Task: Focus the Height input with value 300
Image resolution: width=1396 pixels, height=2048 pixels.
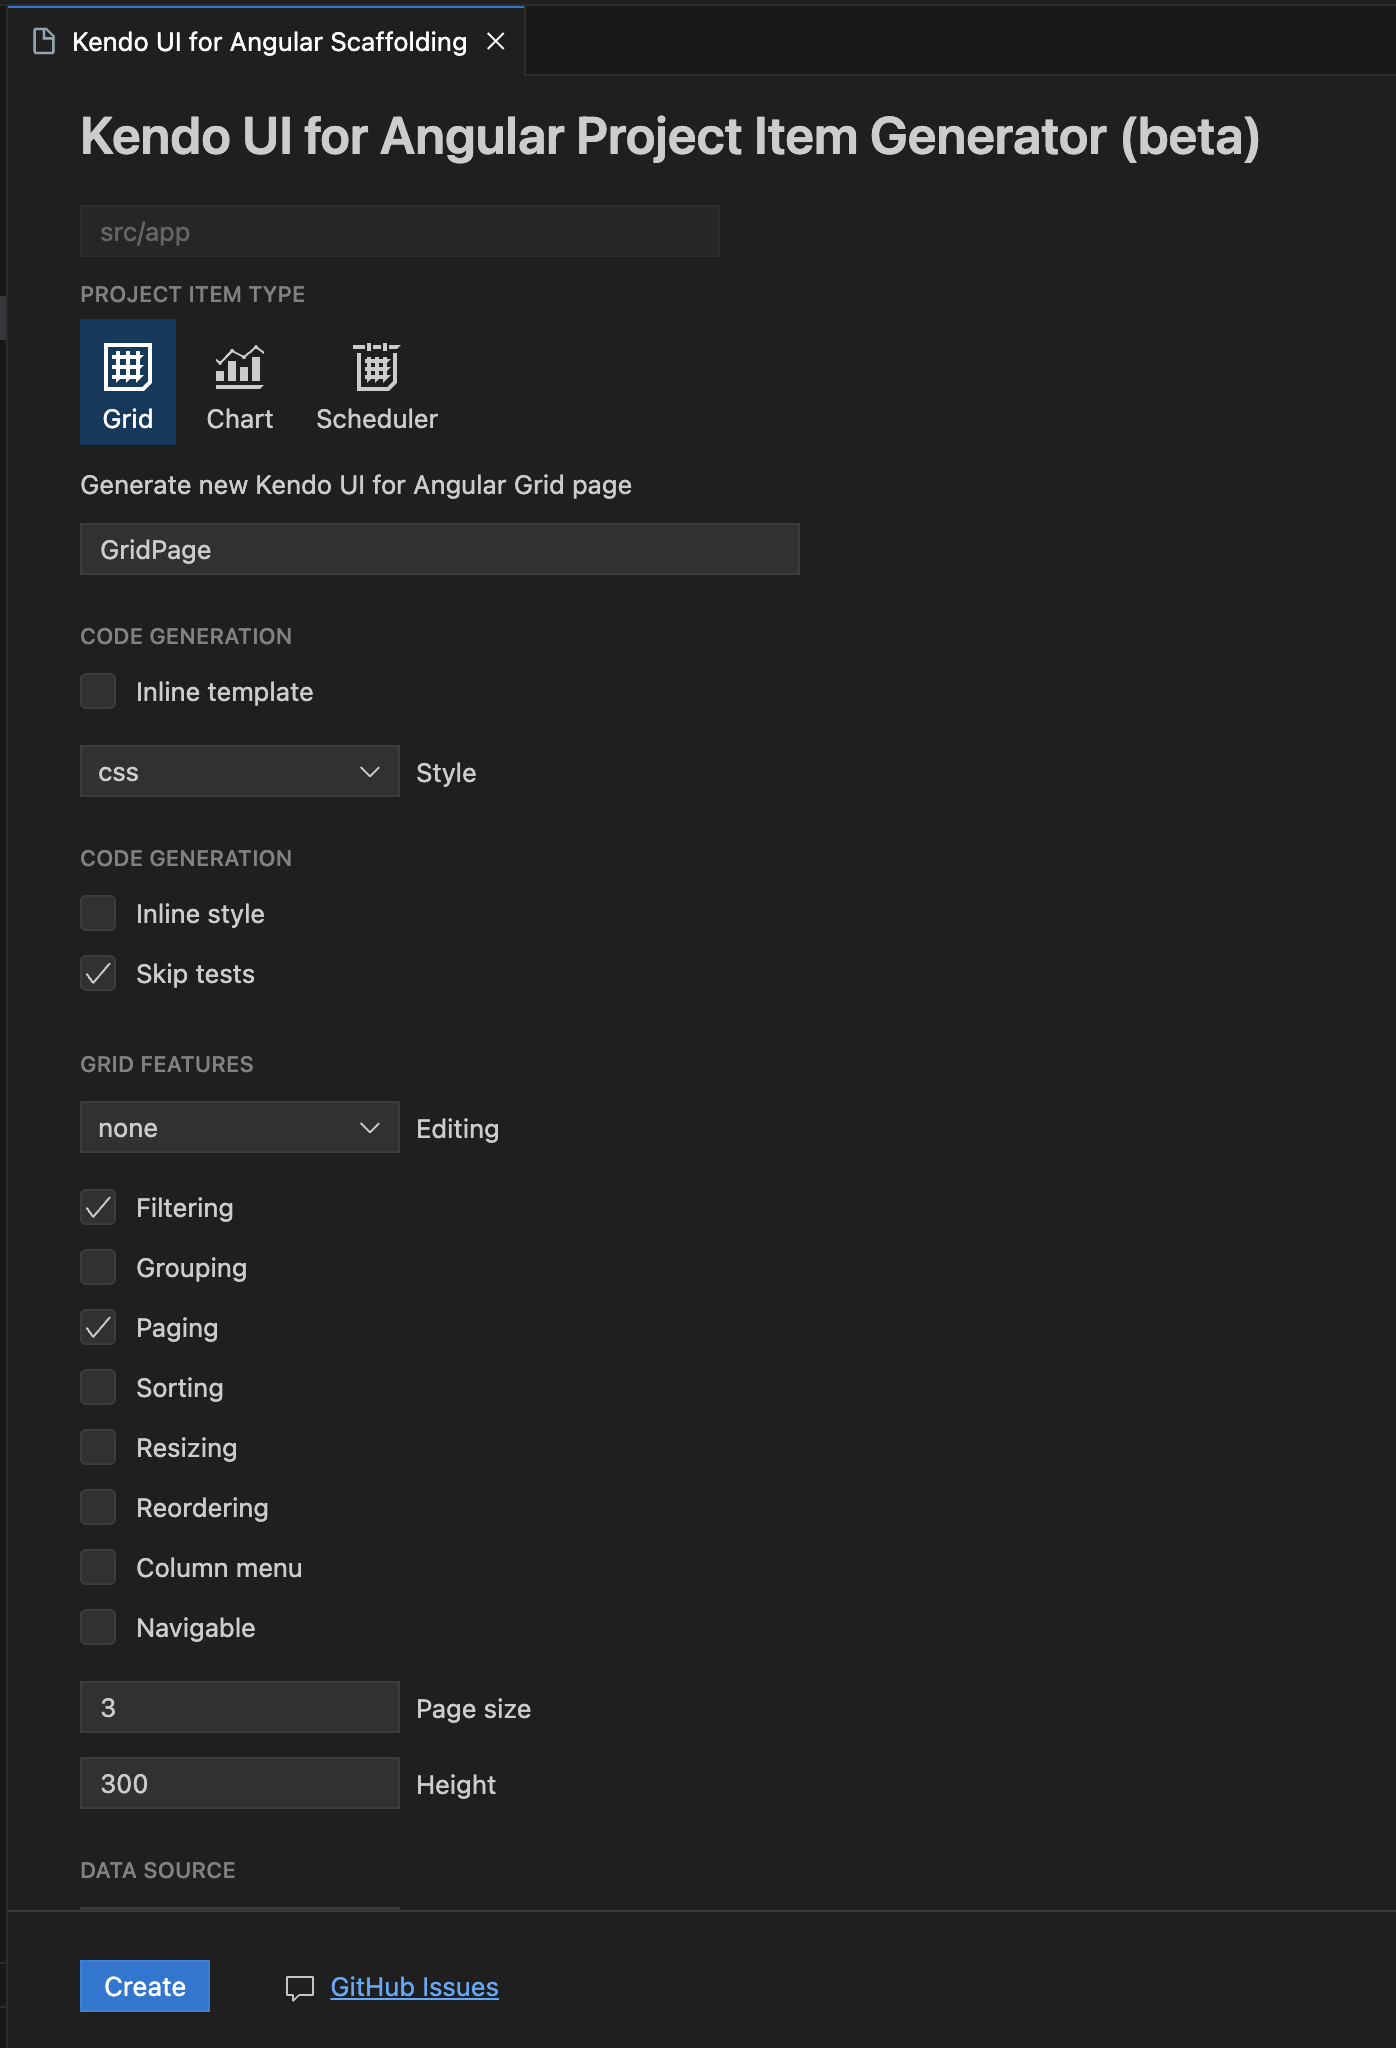Action: coord(240,1783)
